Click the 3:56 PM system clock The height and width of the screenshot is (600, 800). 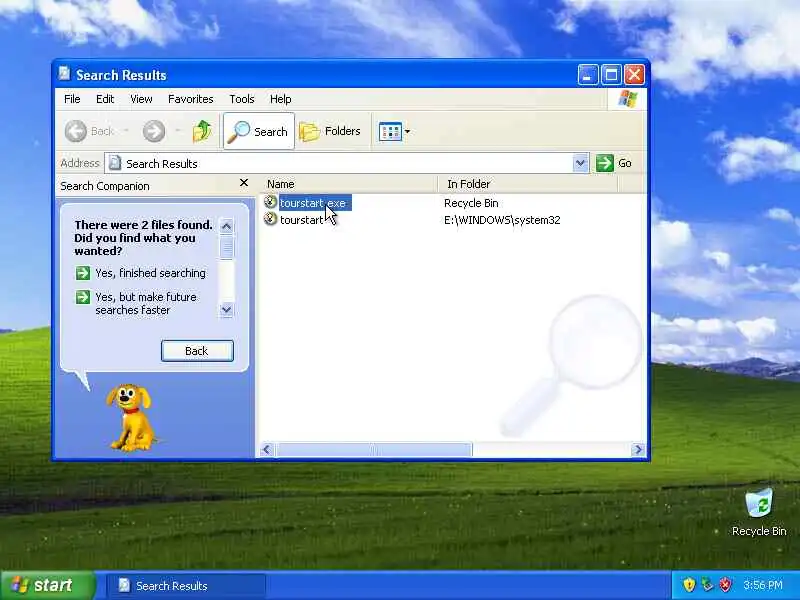763,585
